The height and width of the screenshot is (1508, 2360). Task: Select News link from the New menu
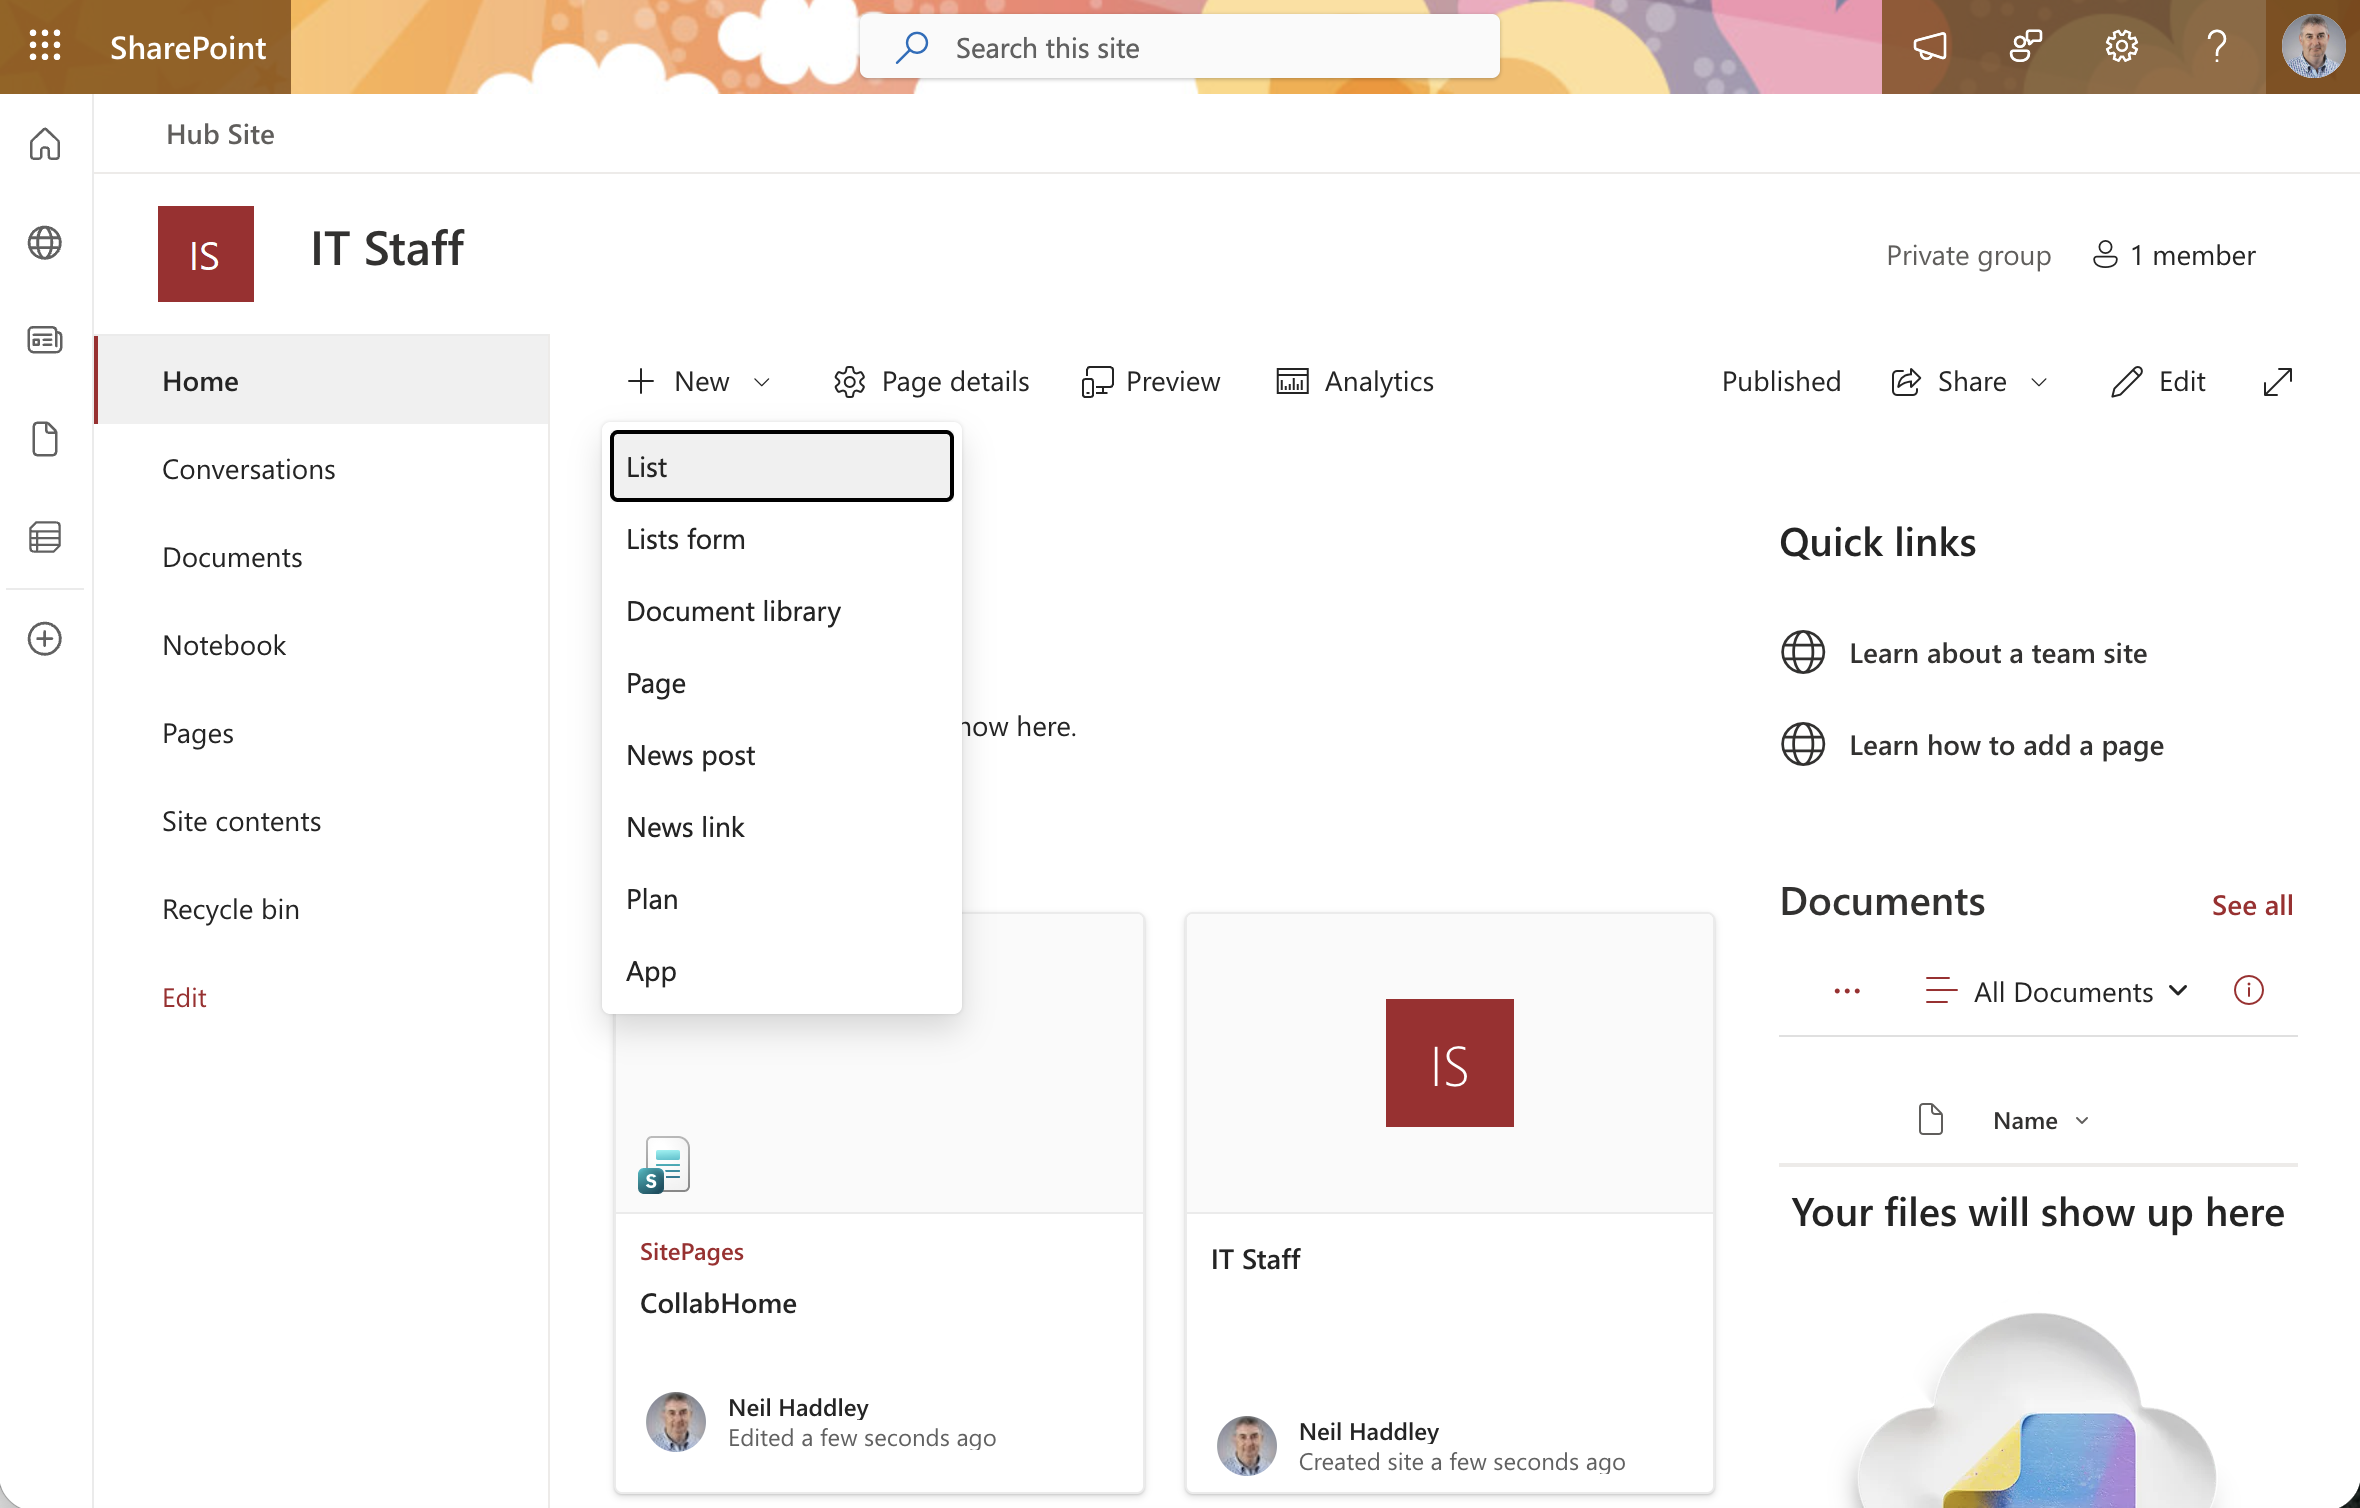pos(782,827)
